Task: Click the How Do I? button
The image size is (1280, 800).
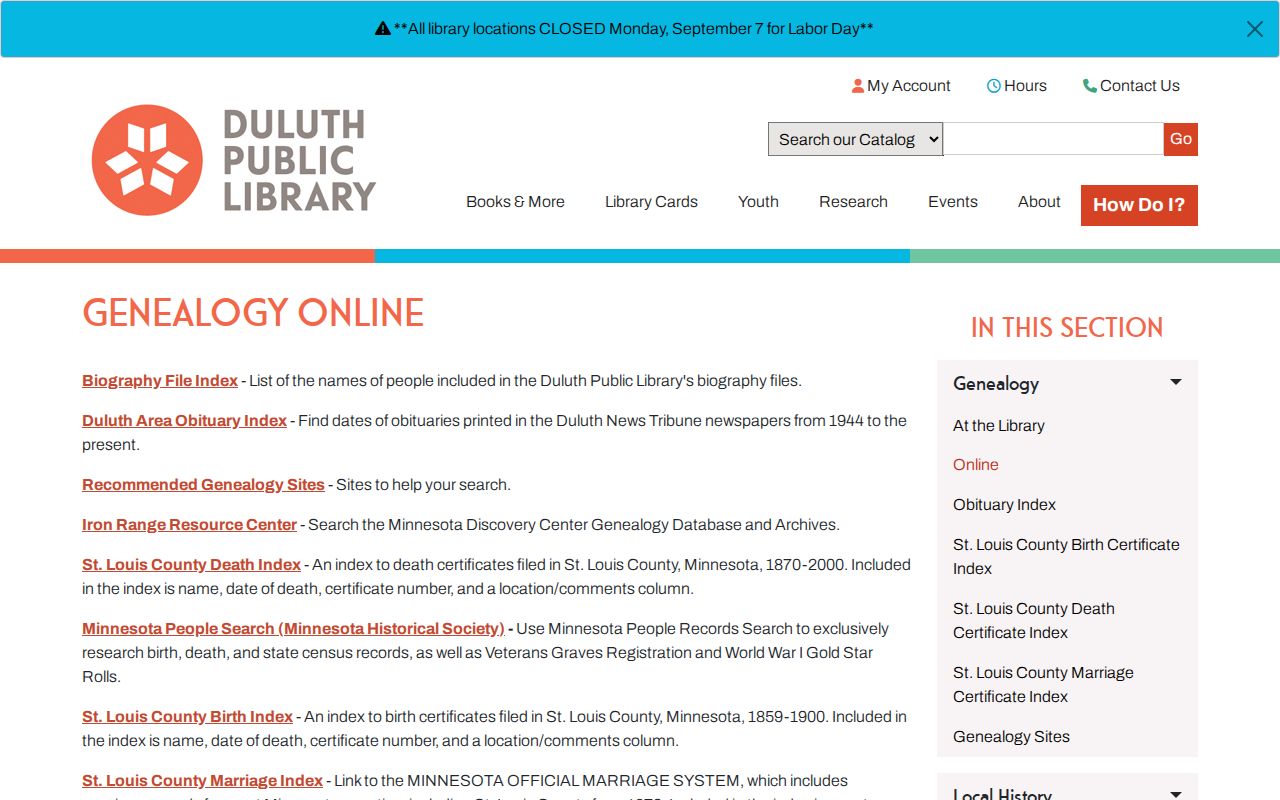Action: (x=1139, y=205)
